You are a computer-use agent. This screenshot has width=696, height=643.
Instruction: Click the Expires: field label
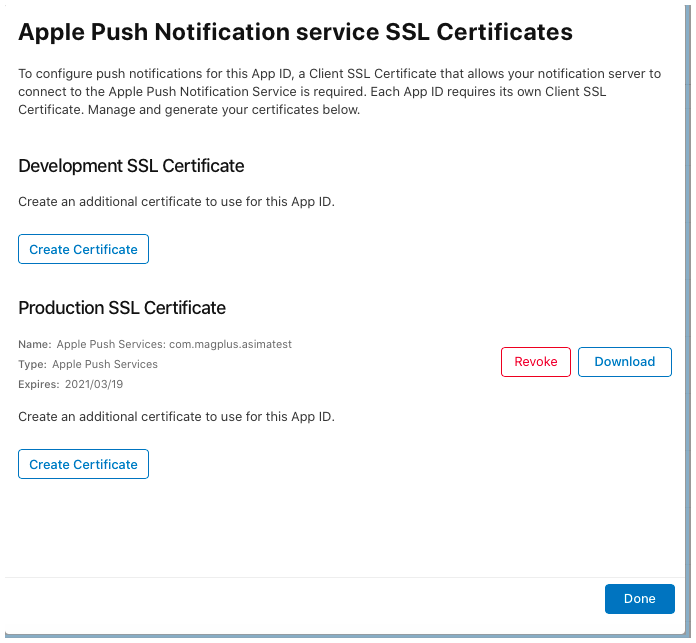point(39,384)
